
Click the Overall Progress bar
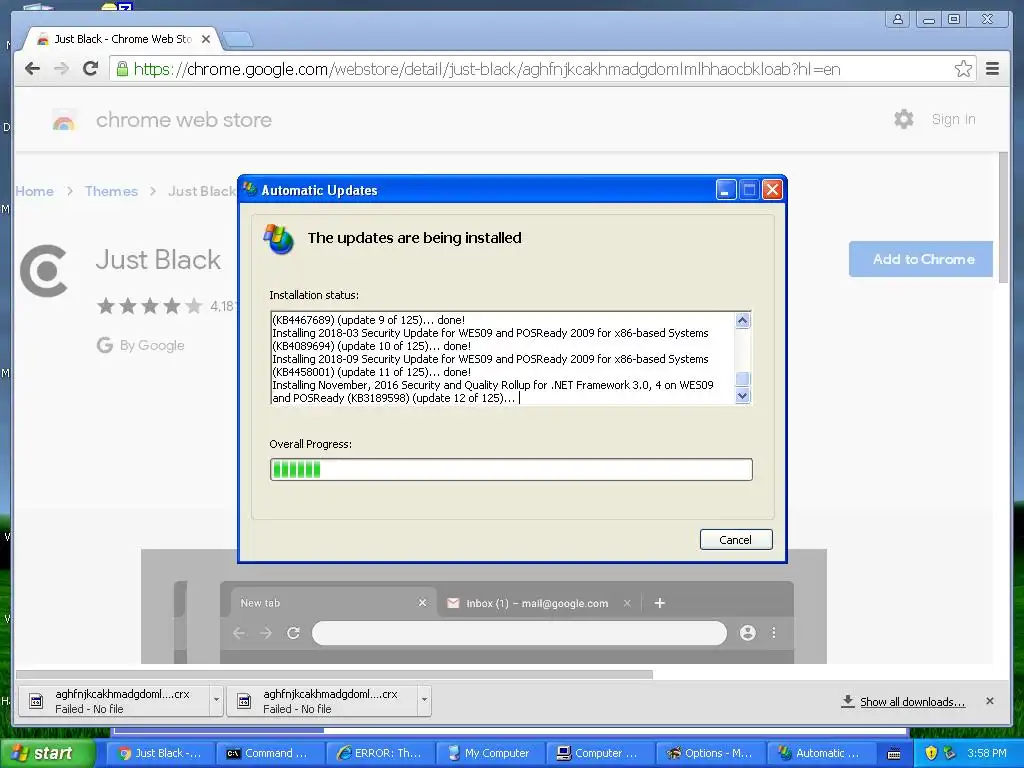(511, 470)
